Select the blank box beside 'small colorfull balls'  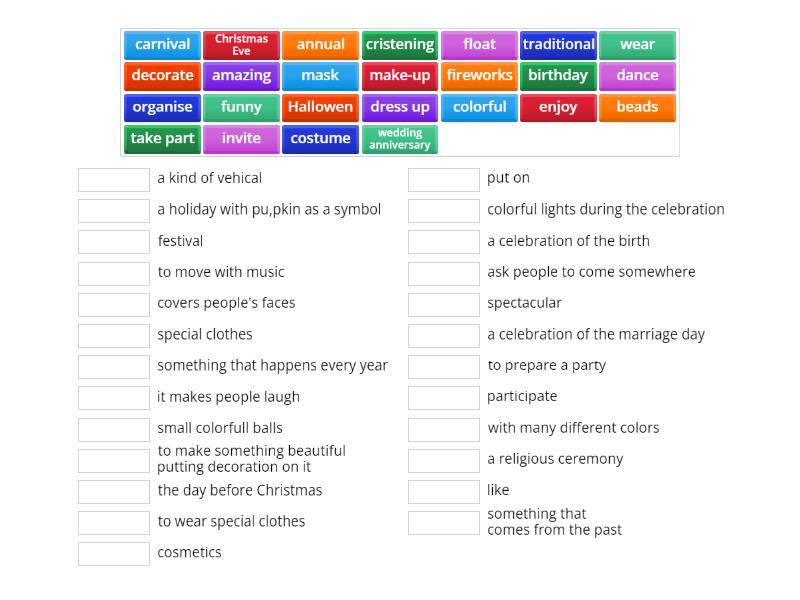(114, 429)
